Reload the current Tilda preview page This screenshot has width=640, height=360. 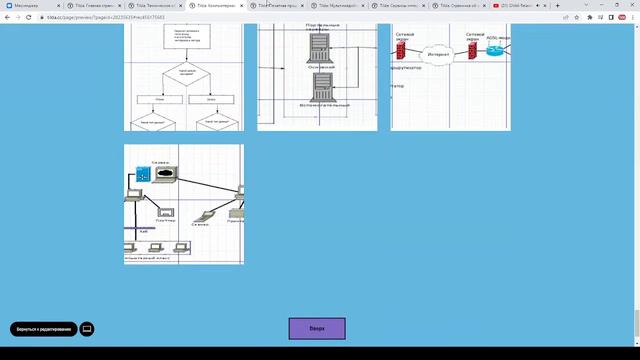coord(29,18)
